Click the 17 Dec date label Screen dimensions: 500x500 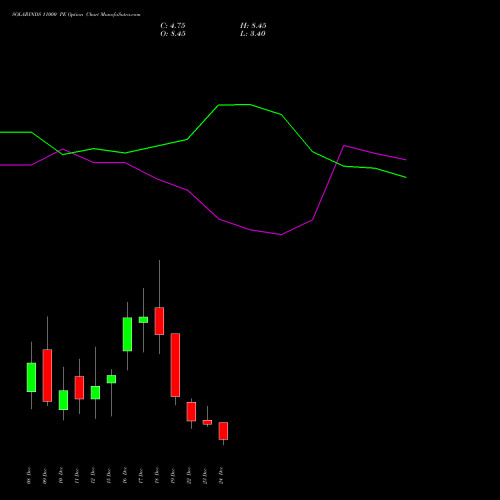point(141,476)
